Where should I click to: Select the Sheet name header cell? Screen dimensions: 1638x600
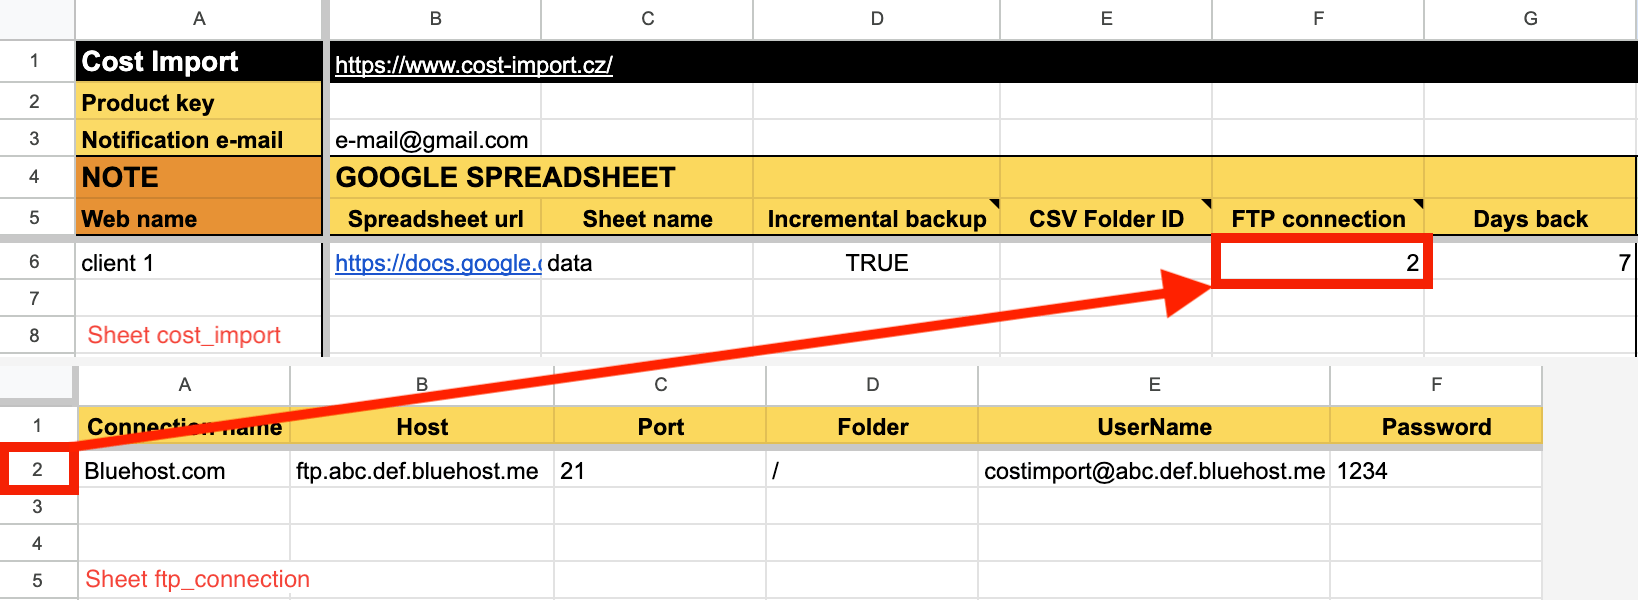click(x=647, y=219)
